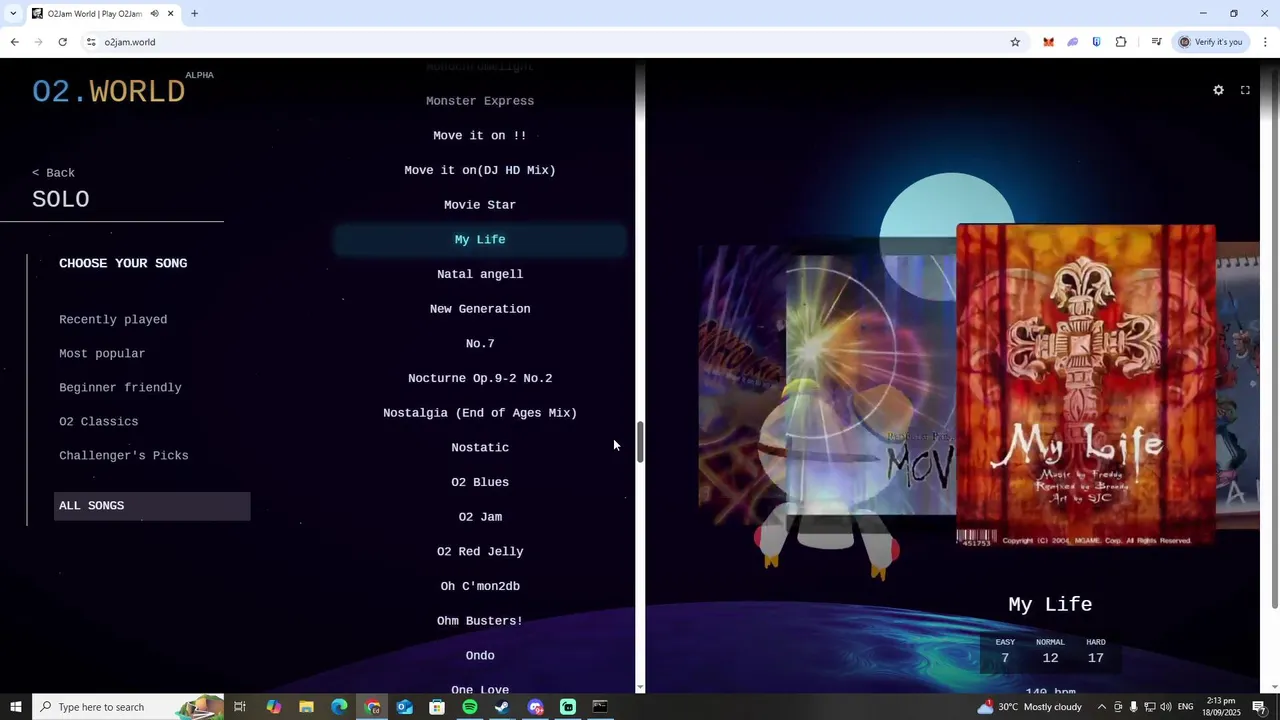Viewport: 1280px width, 720px height.
Task: Select the song 'Nocturne Op.9-2 No.2'
Action: point(480,378)
